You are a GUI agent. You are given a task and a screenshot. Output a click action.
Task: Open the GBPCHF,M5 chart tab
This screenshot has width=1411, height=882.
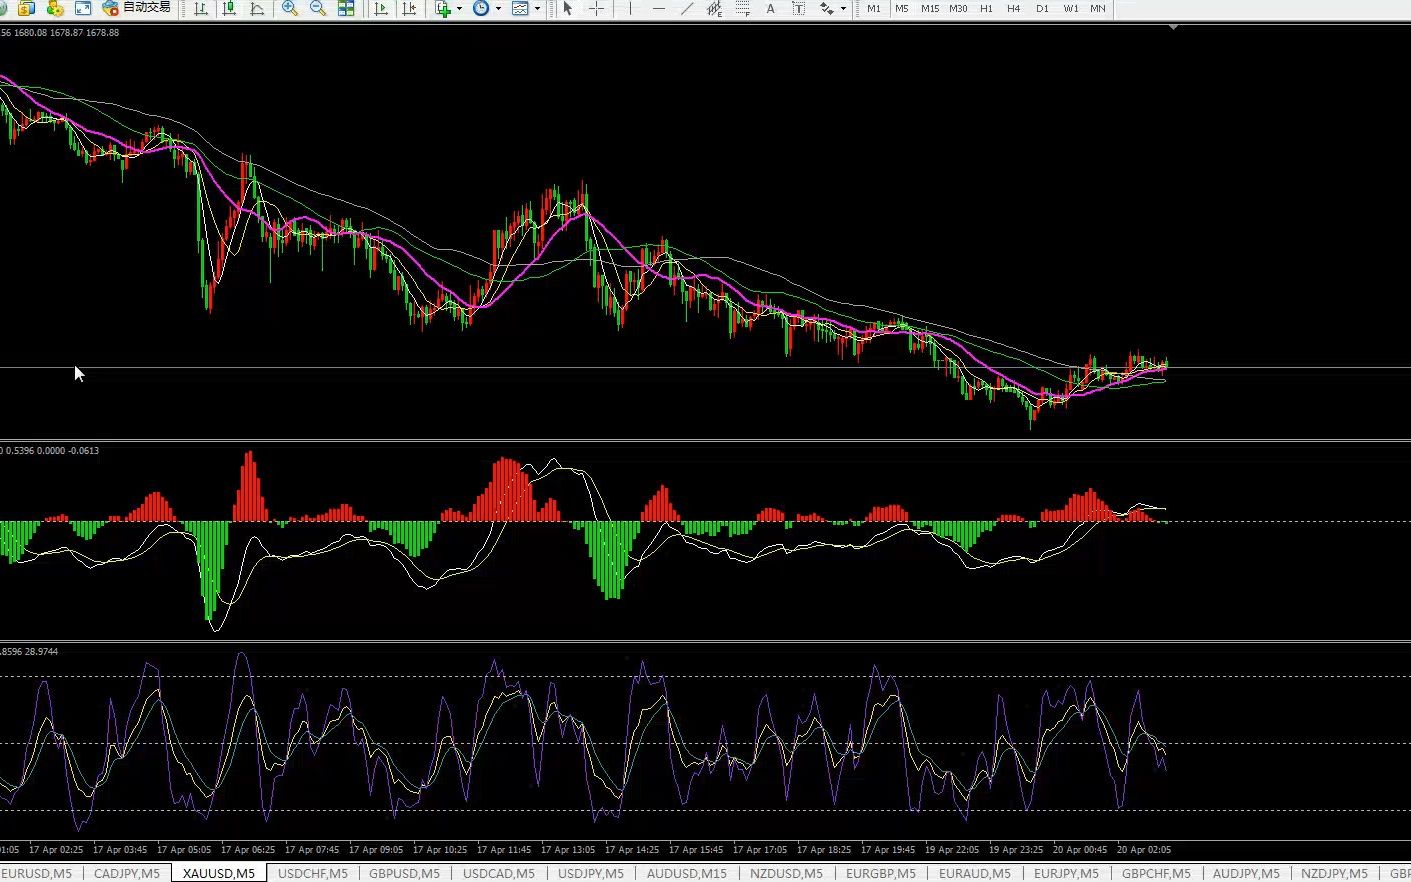coord(1157,873)
